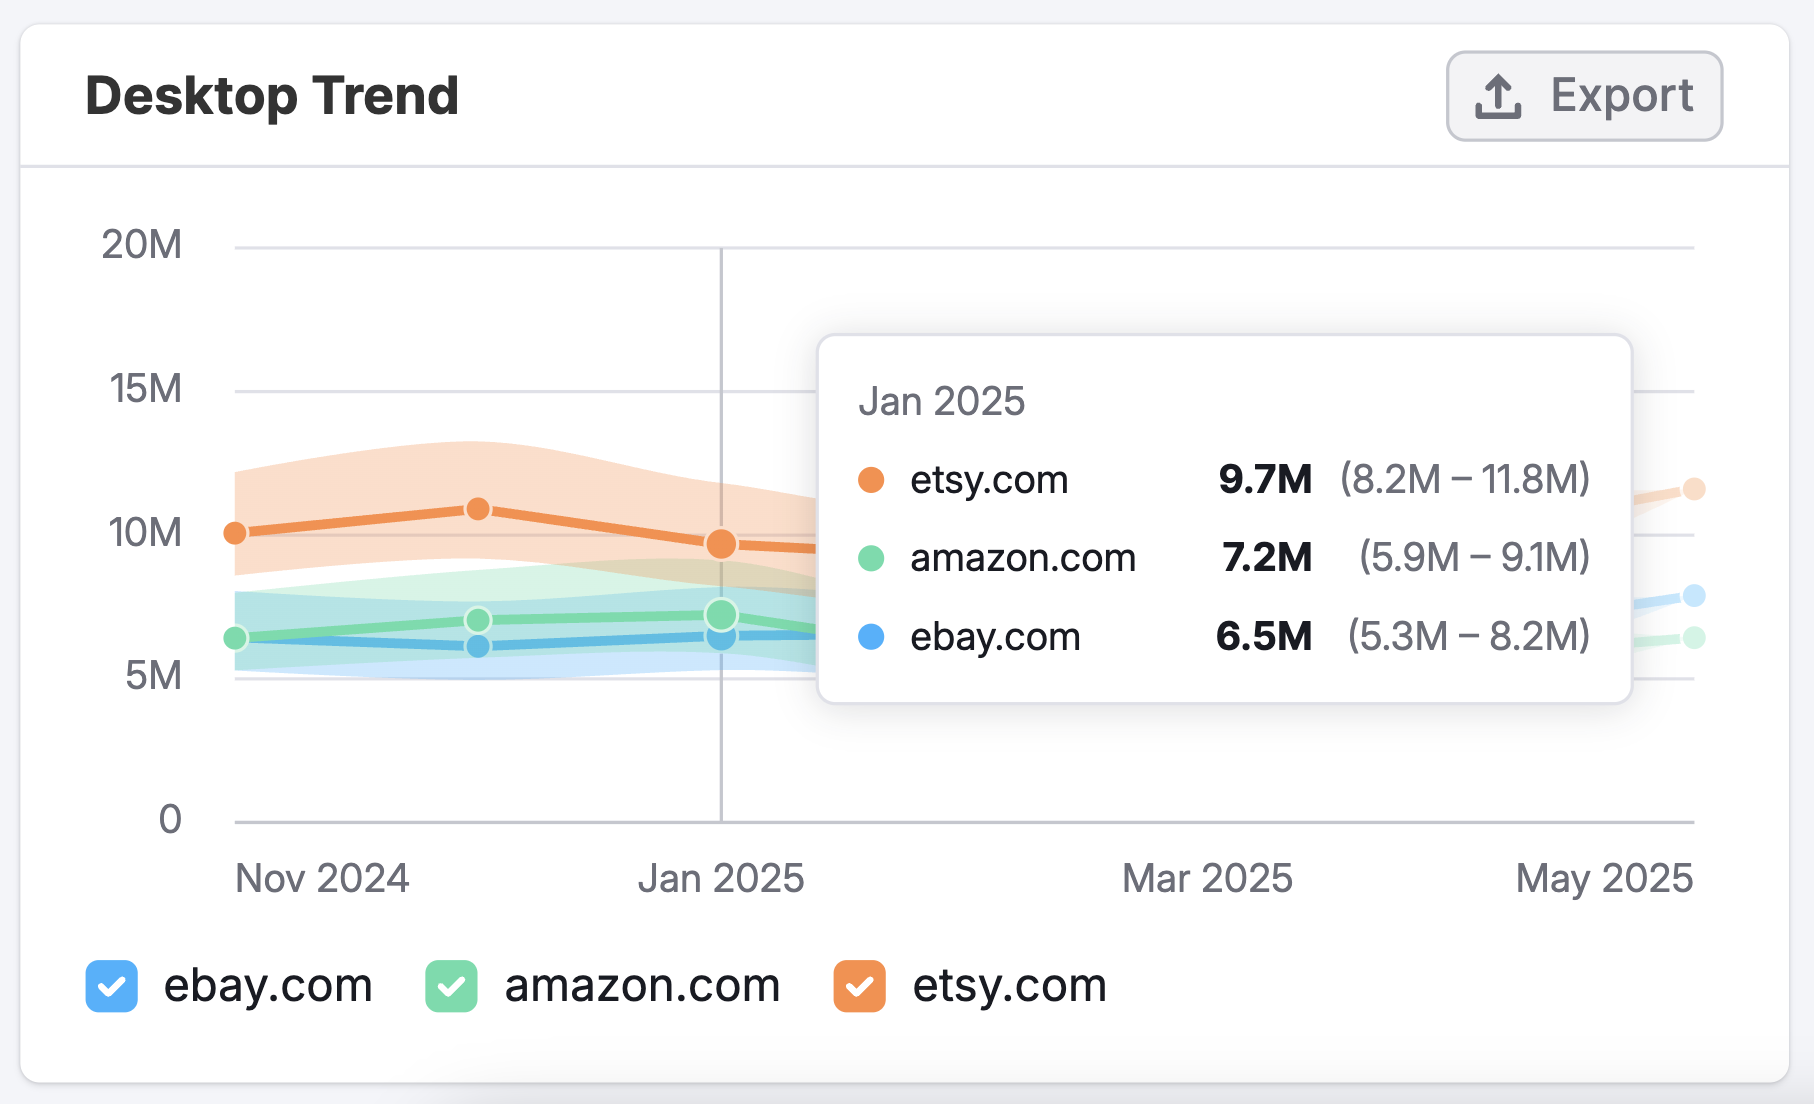
Task: Click the green amazon.com dot in tooltip
Action: point(871,558)
